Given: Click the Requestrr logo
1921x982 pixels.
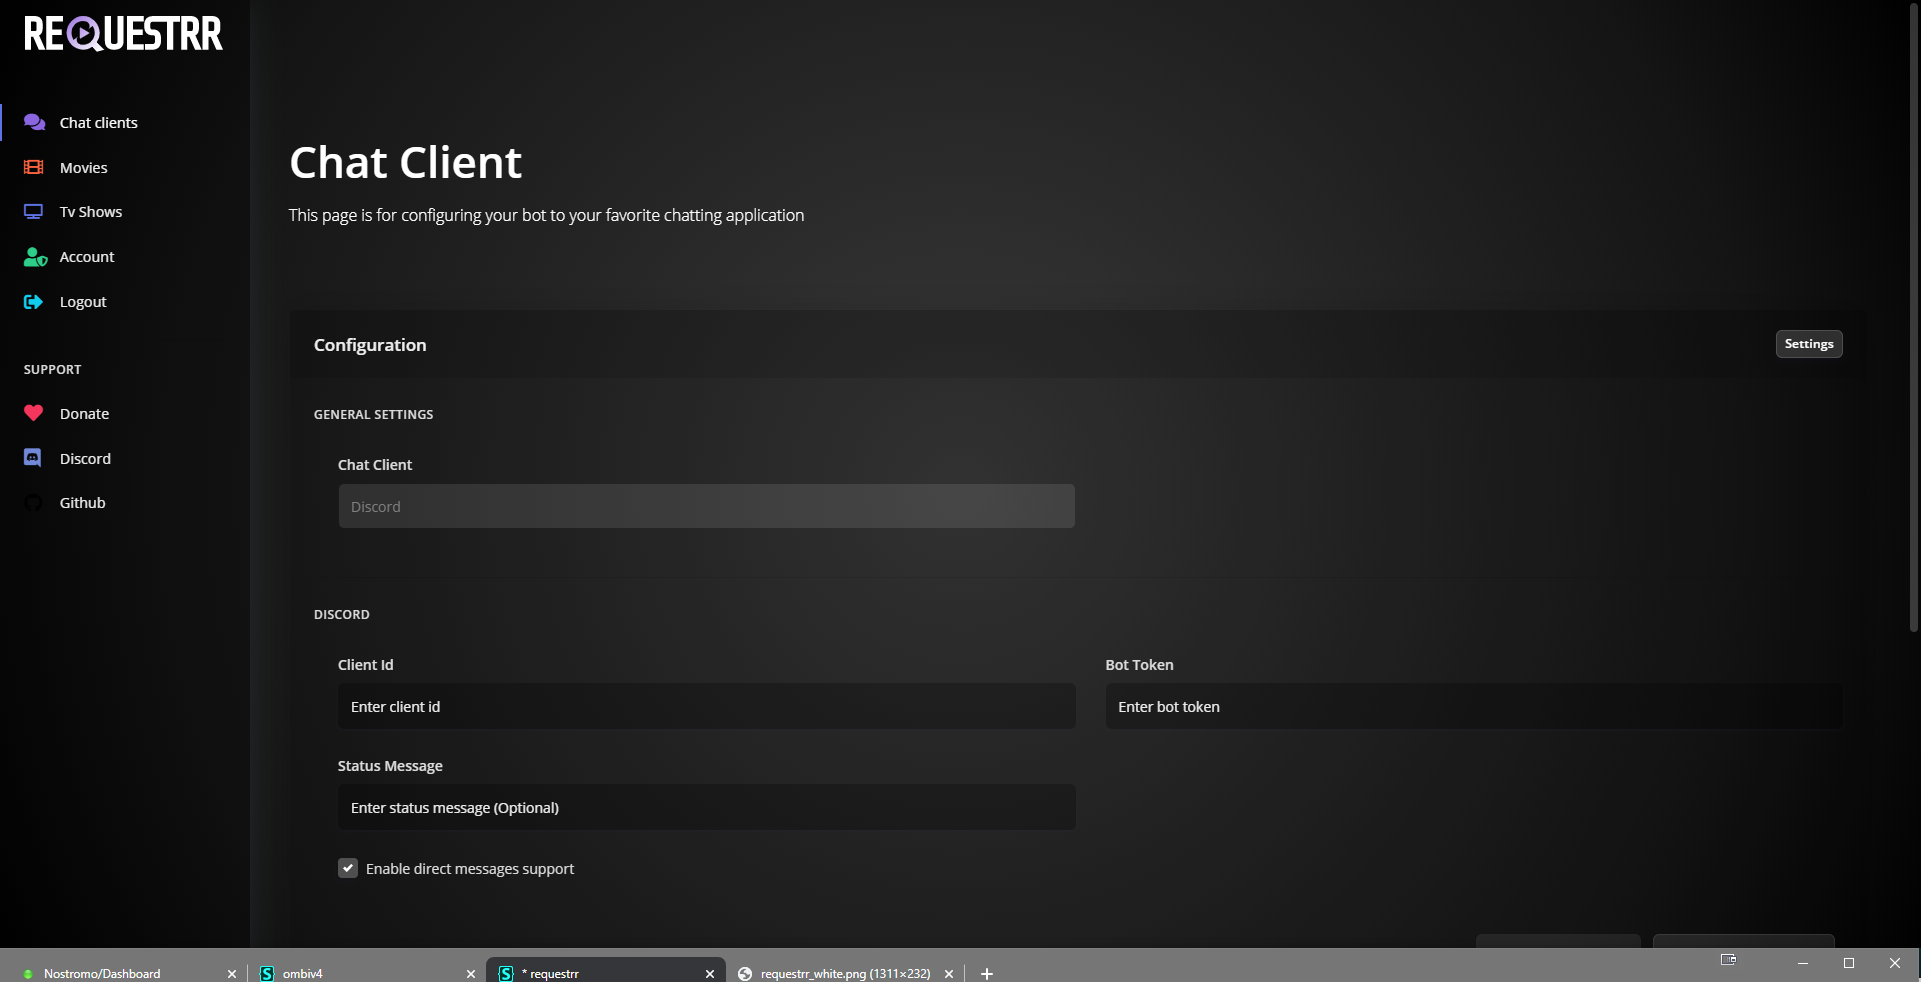Looking at the screenshot, I should [x=123, y=34].
